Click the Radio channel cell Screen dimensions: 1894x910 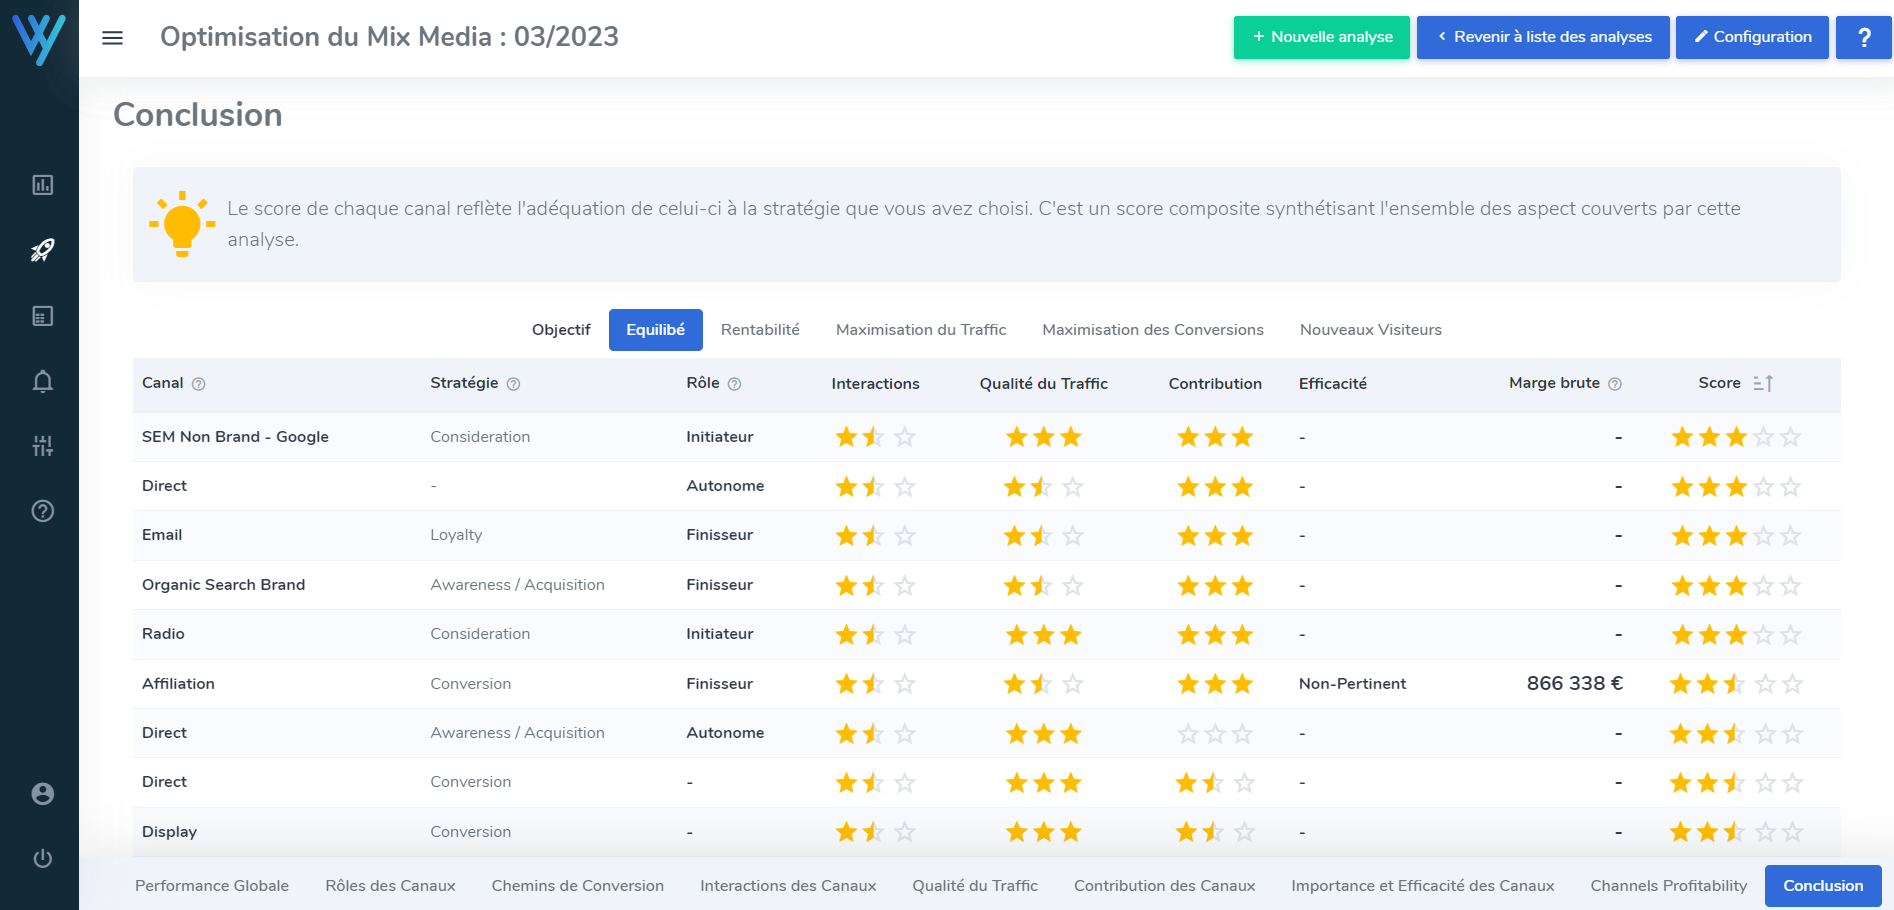tap(163, 634)
